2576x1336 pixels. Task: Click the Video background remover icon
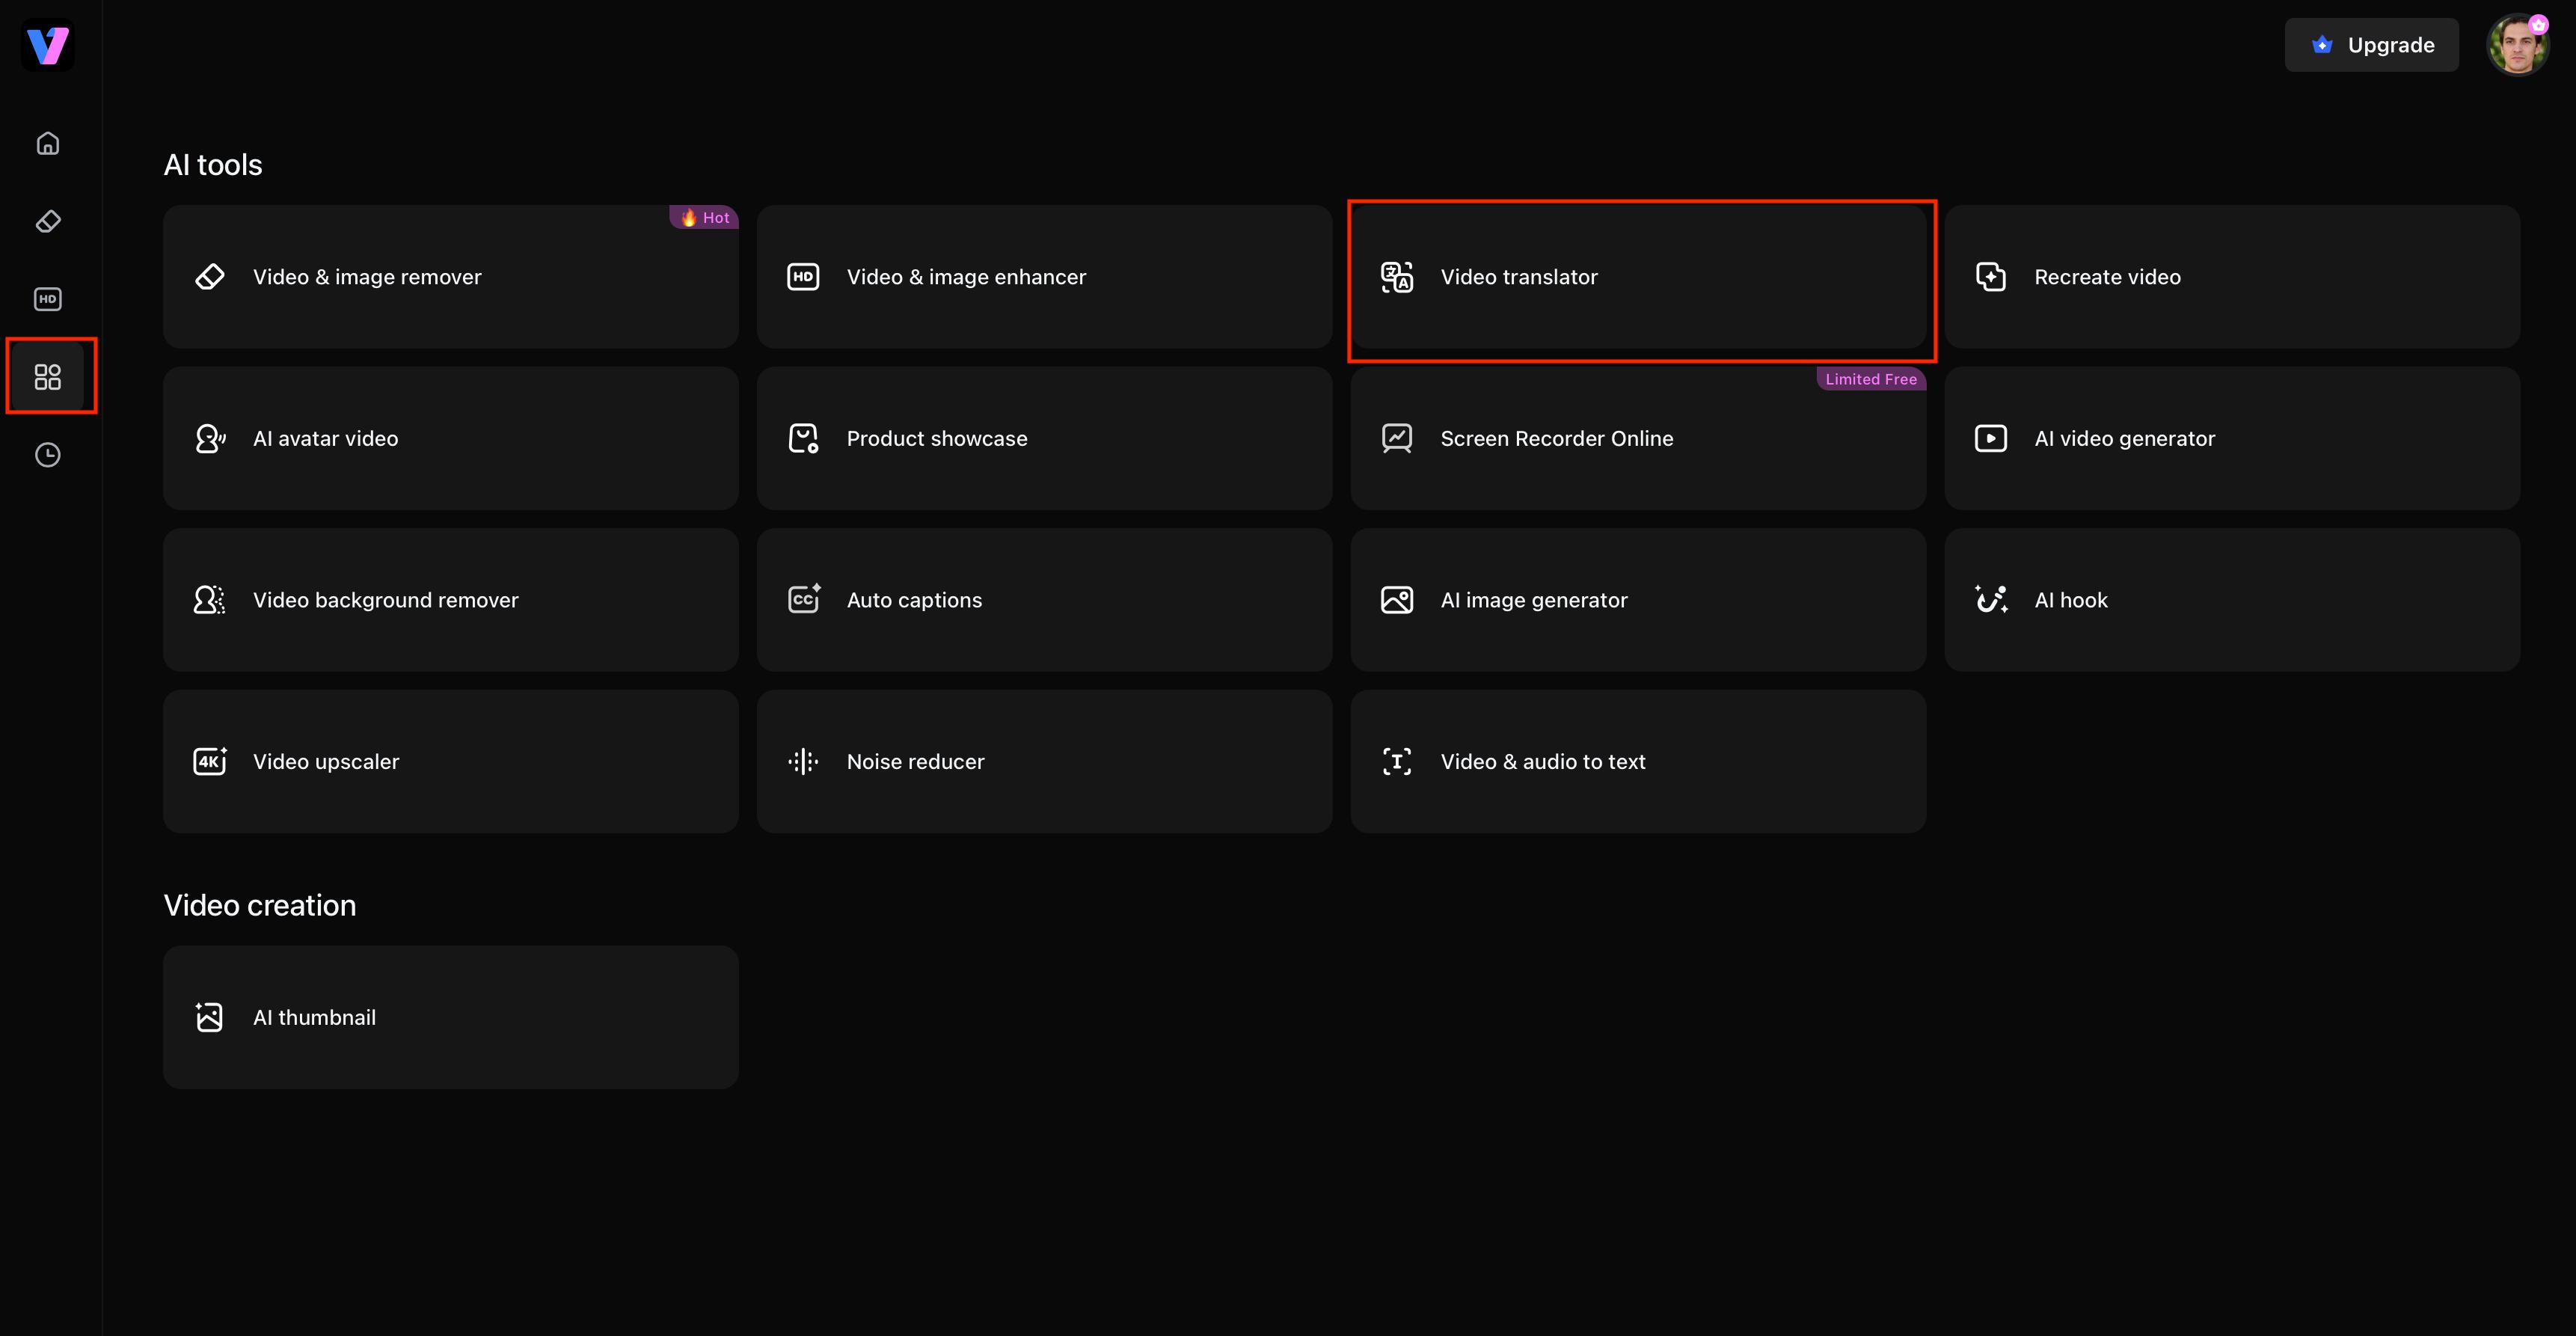coord(210,600)
